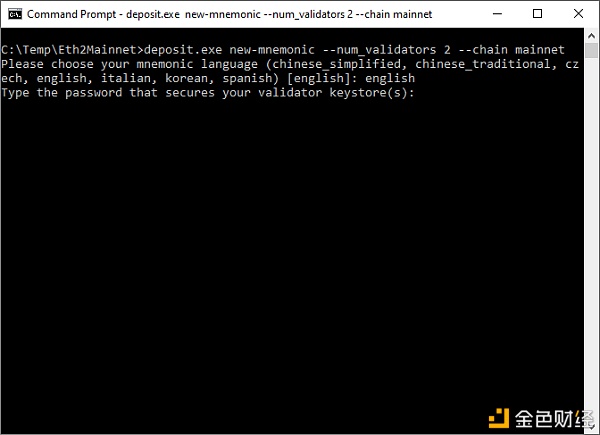Click after the keystore(s): password prompt
This screenshot has width=600, height=435.
423,93
